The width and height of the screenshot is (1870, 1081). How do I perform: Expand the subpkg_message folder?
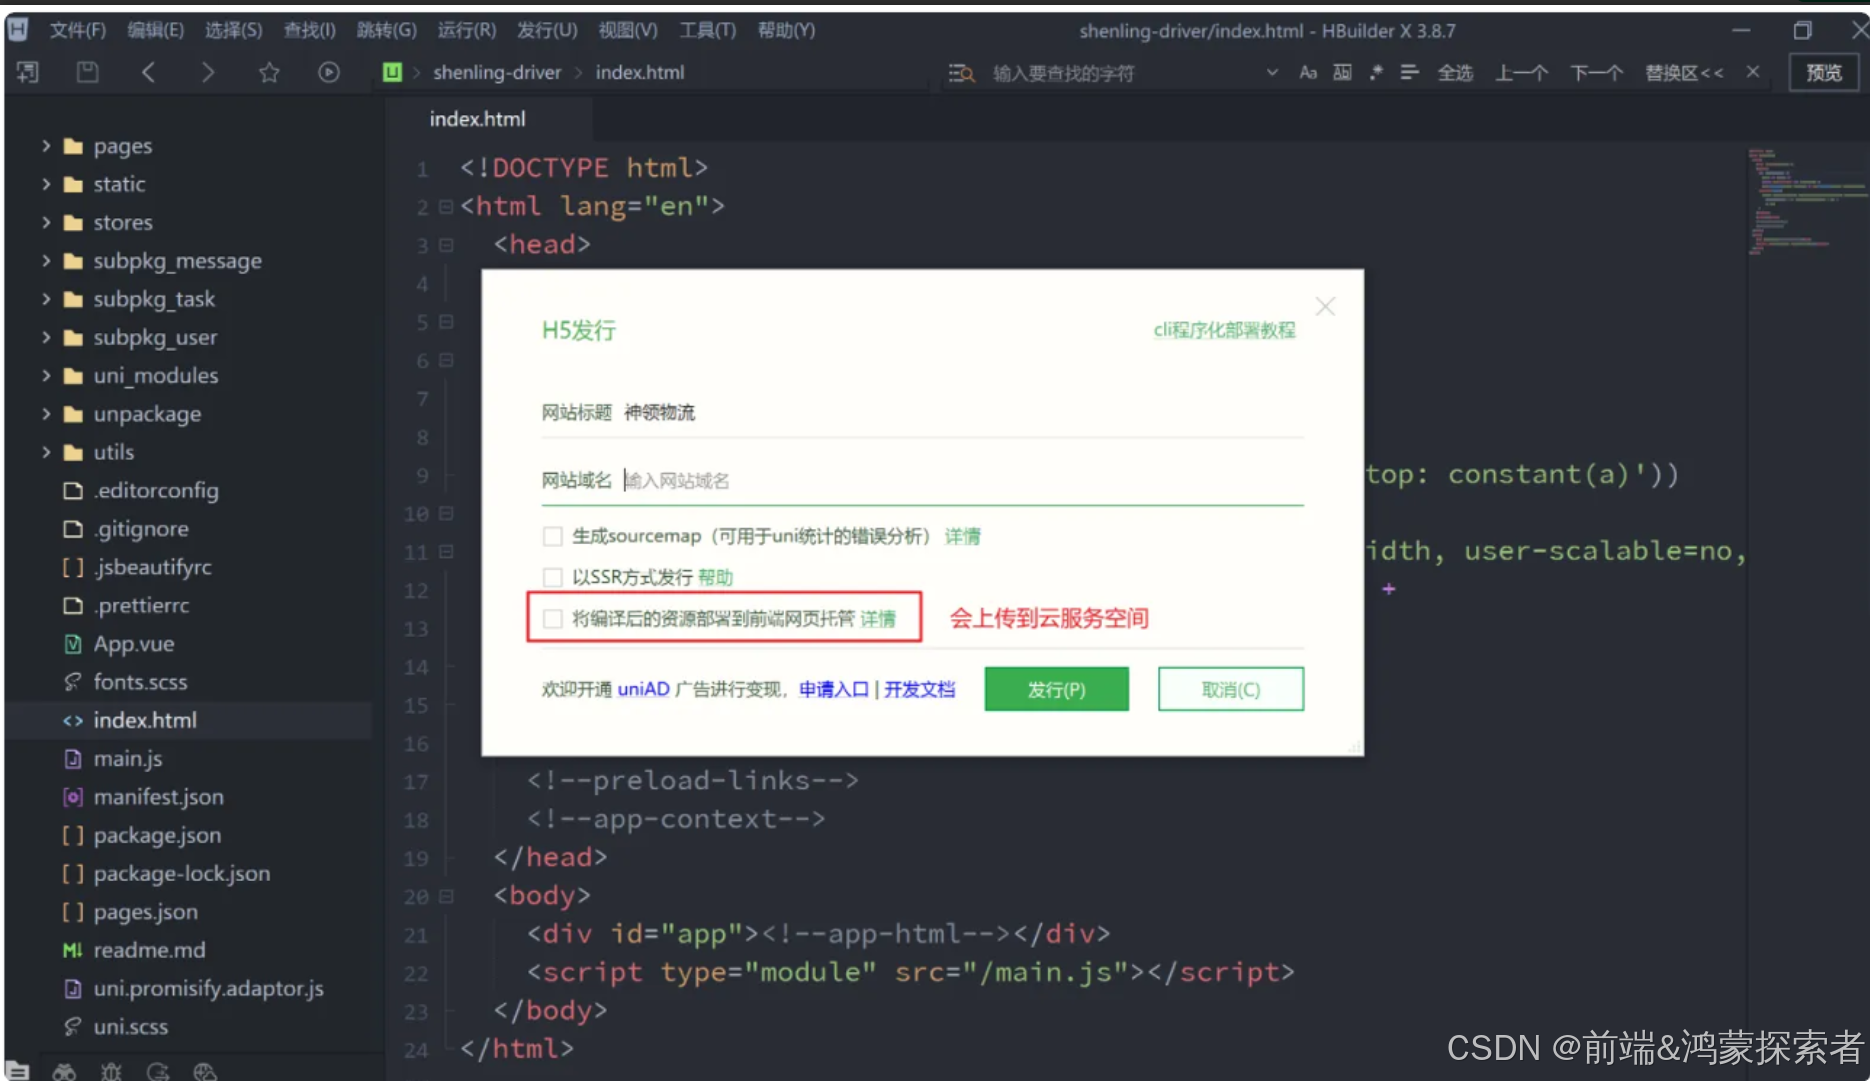[x=46, y=261]
